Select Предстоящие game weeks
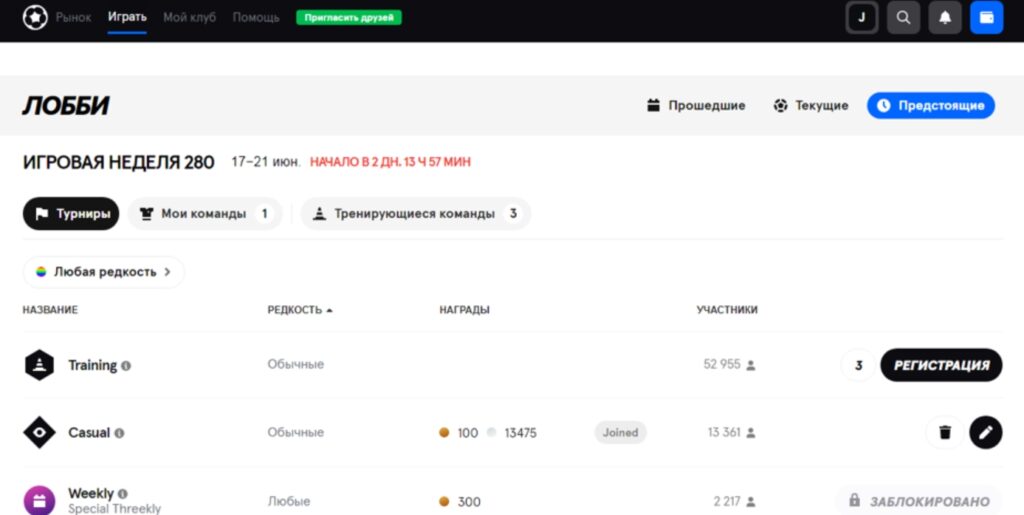The height and width of the screenshot is (515, 1024). point(931,106)
